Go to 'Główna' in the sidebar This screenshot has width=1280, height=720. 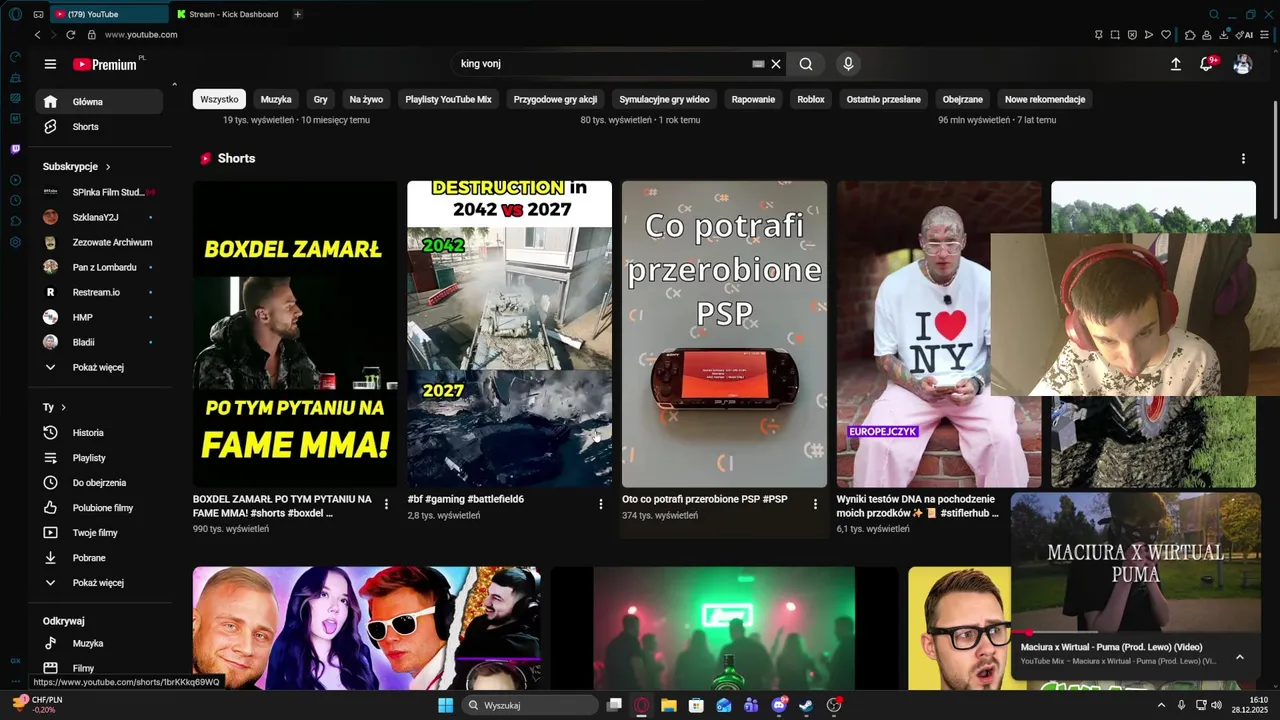coord(99,101)
